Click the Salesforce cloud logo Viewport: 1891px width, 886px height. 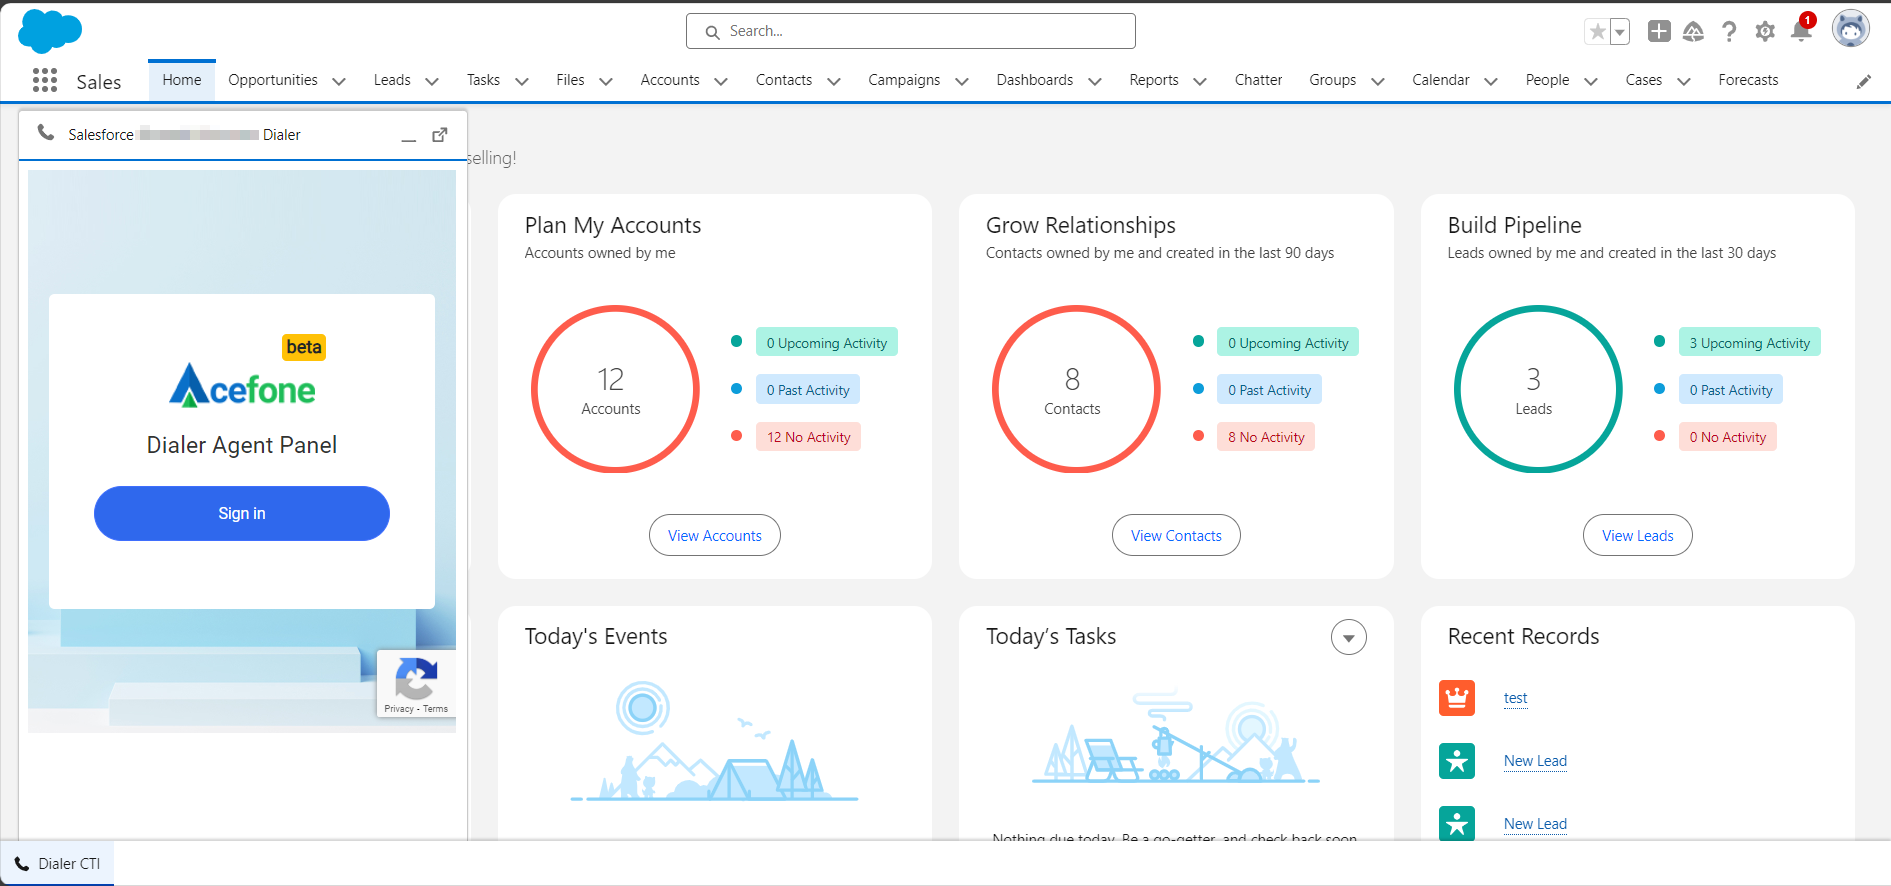[x=50, y=31]
